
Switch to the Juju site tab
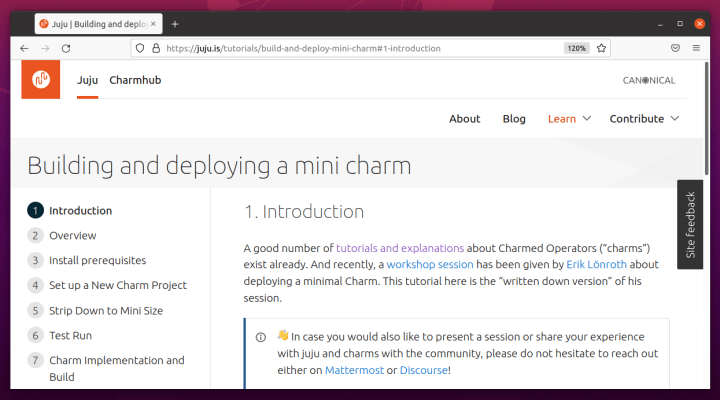(x=87, y=80)
